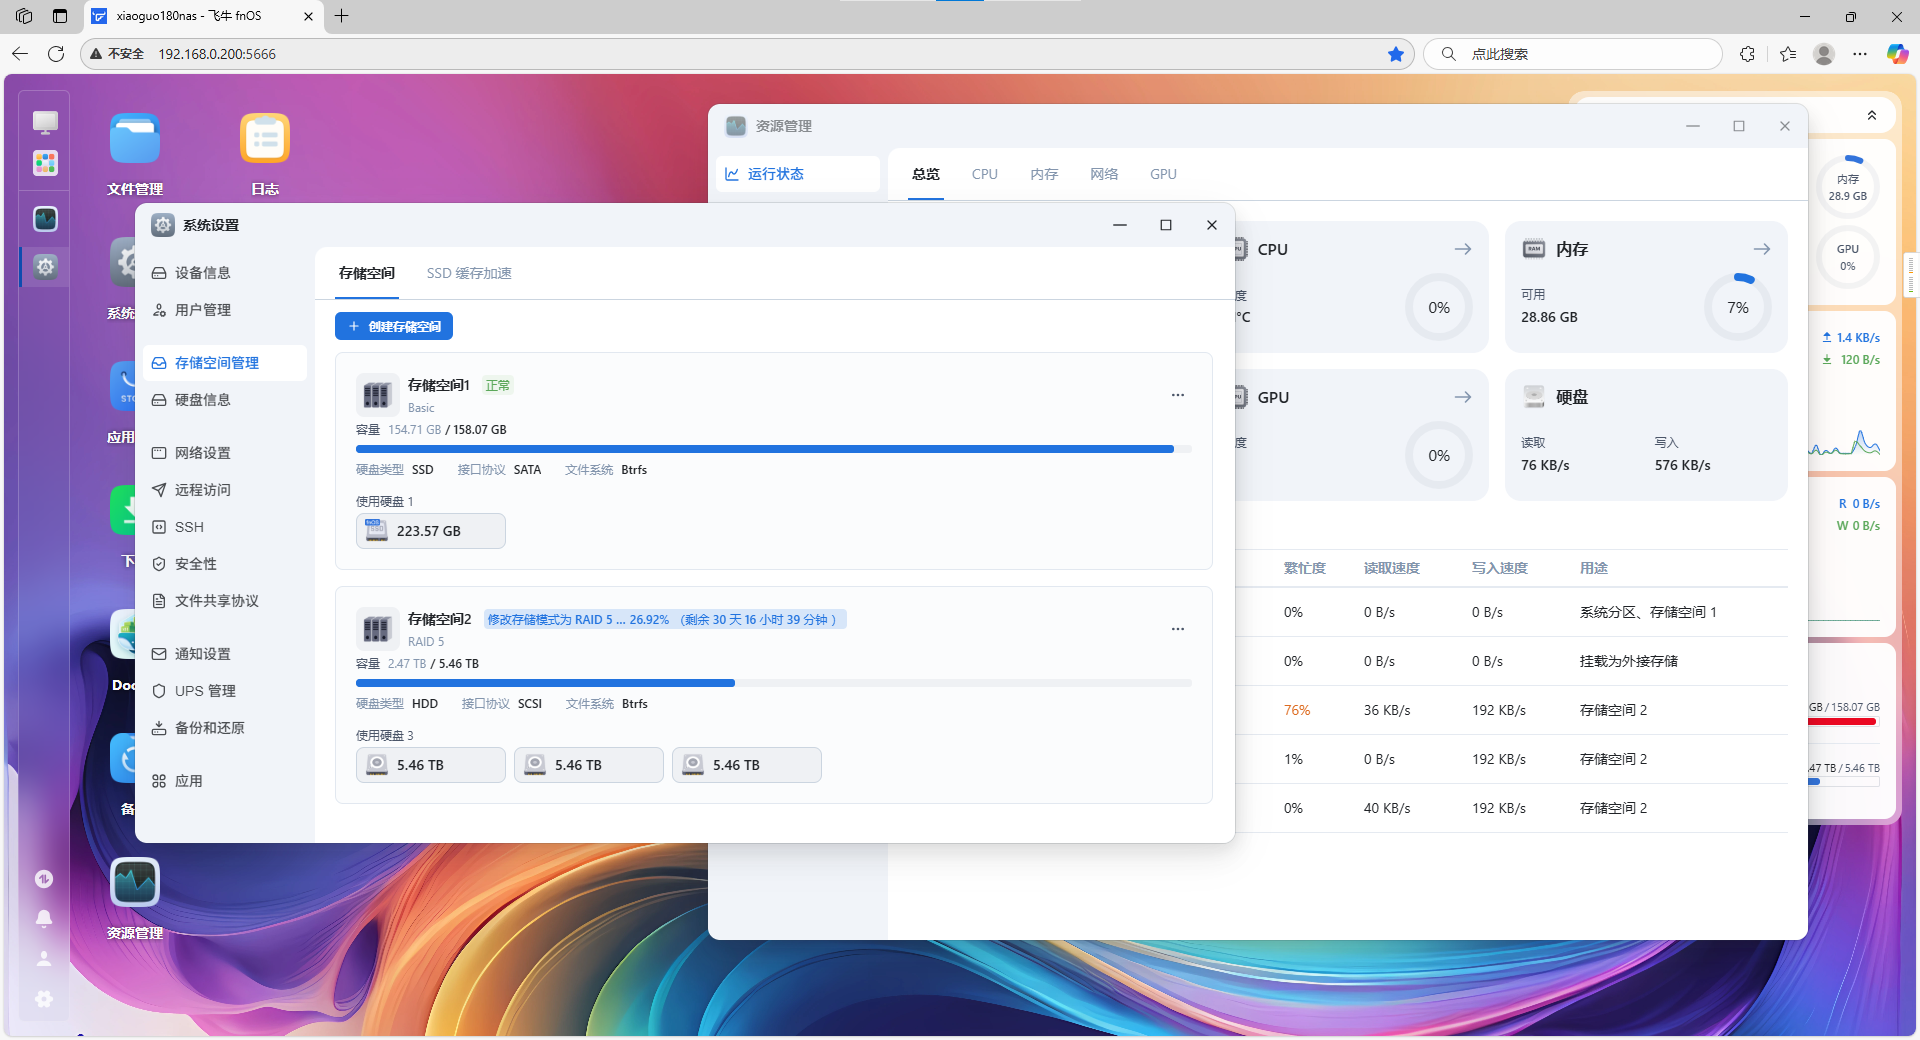Open 用户管理 in settings sidebar

pyautogui.click(x=225, y=310)
